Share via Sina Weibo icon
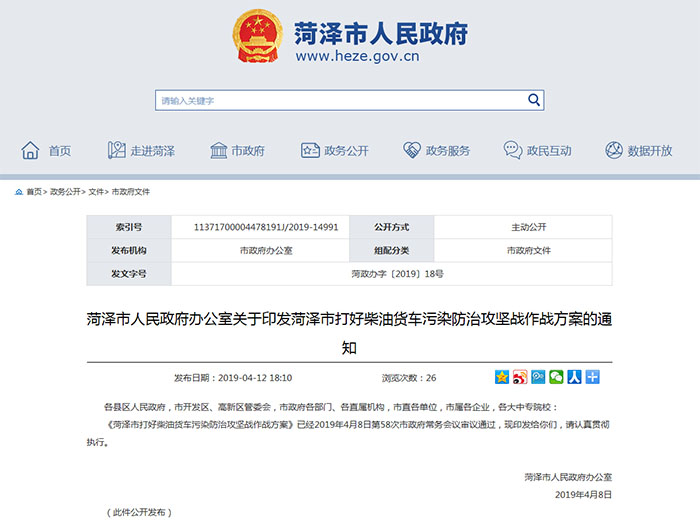Screen dimensions: 700x530 pyautogui.click(x=520, y=378)
